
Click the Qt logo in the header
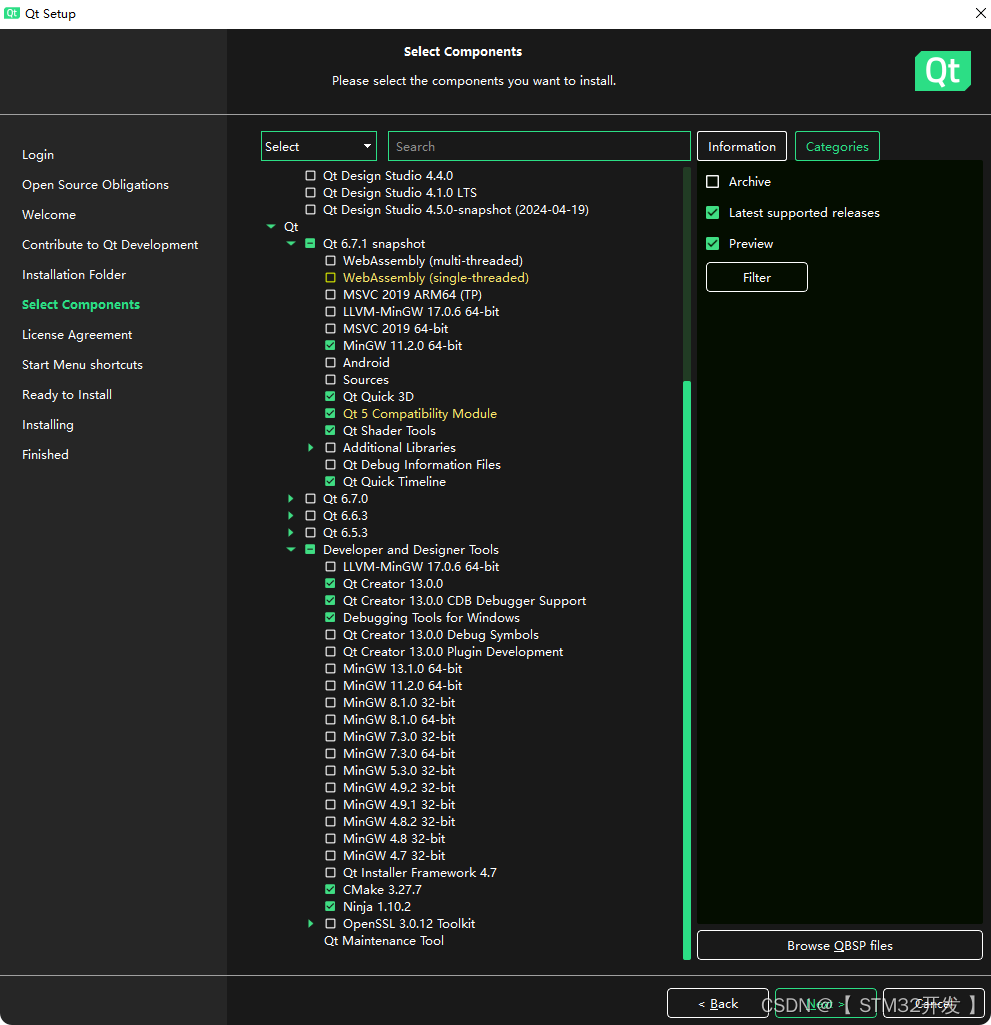point(943,71)
